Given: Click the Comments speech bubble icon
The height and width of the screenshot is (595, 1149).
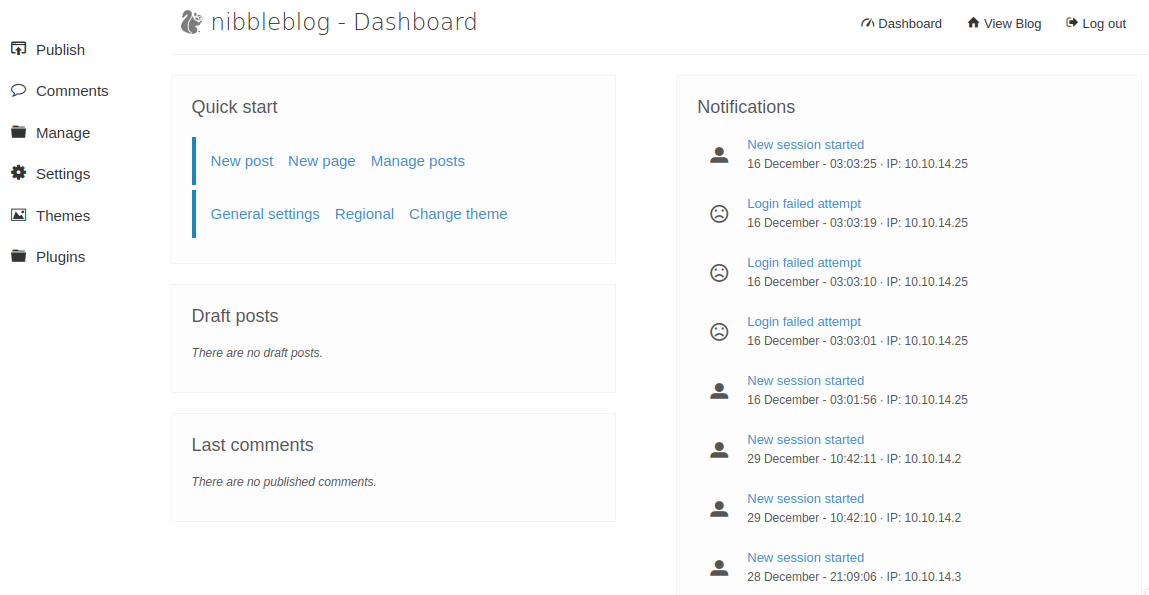Looking at the screenshot, I should (x=18, y=90).
